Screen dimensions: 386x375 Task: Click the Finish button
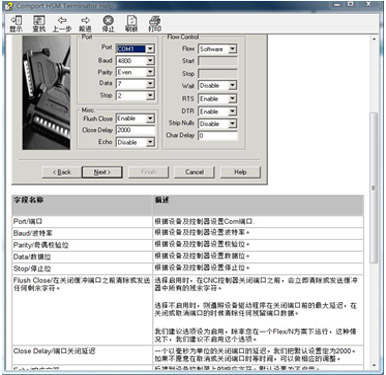tap(148, 172)
